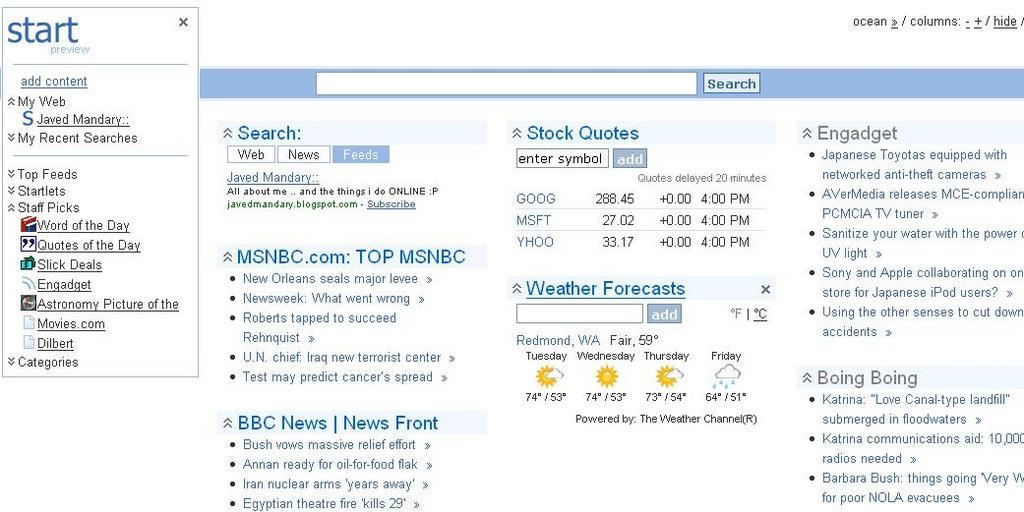
Task: Open Roberts tapped to succeed Rehnquist headline
Action: (x=319, y=328)
